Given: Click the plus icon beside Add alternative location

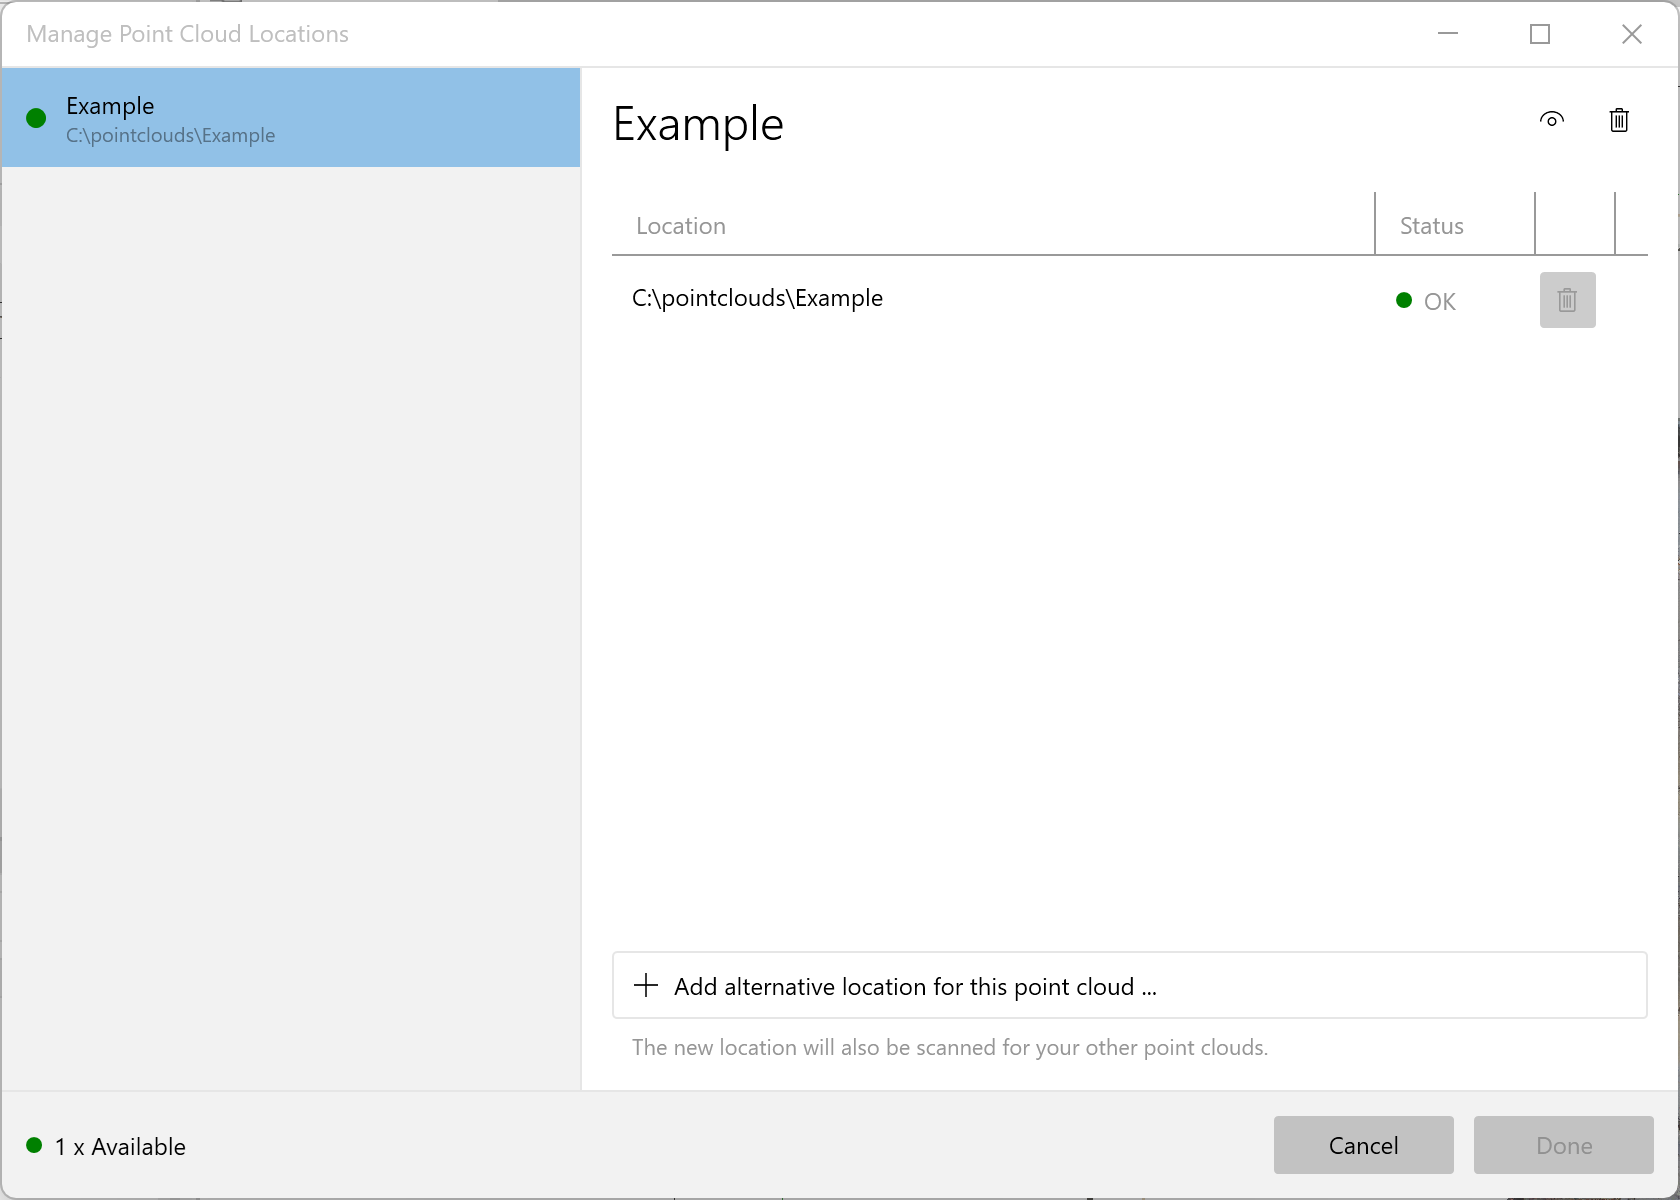Looking at the screenshot, I should pos(646,986).
